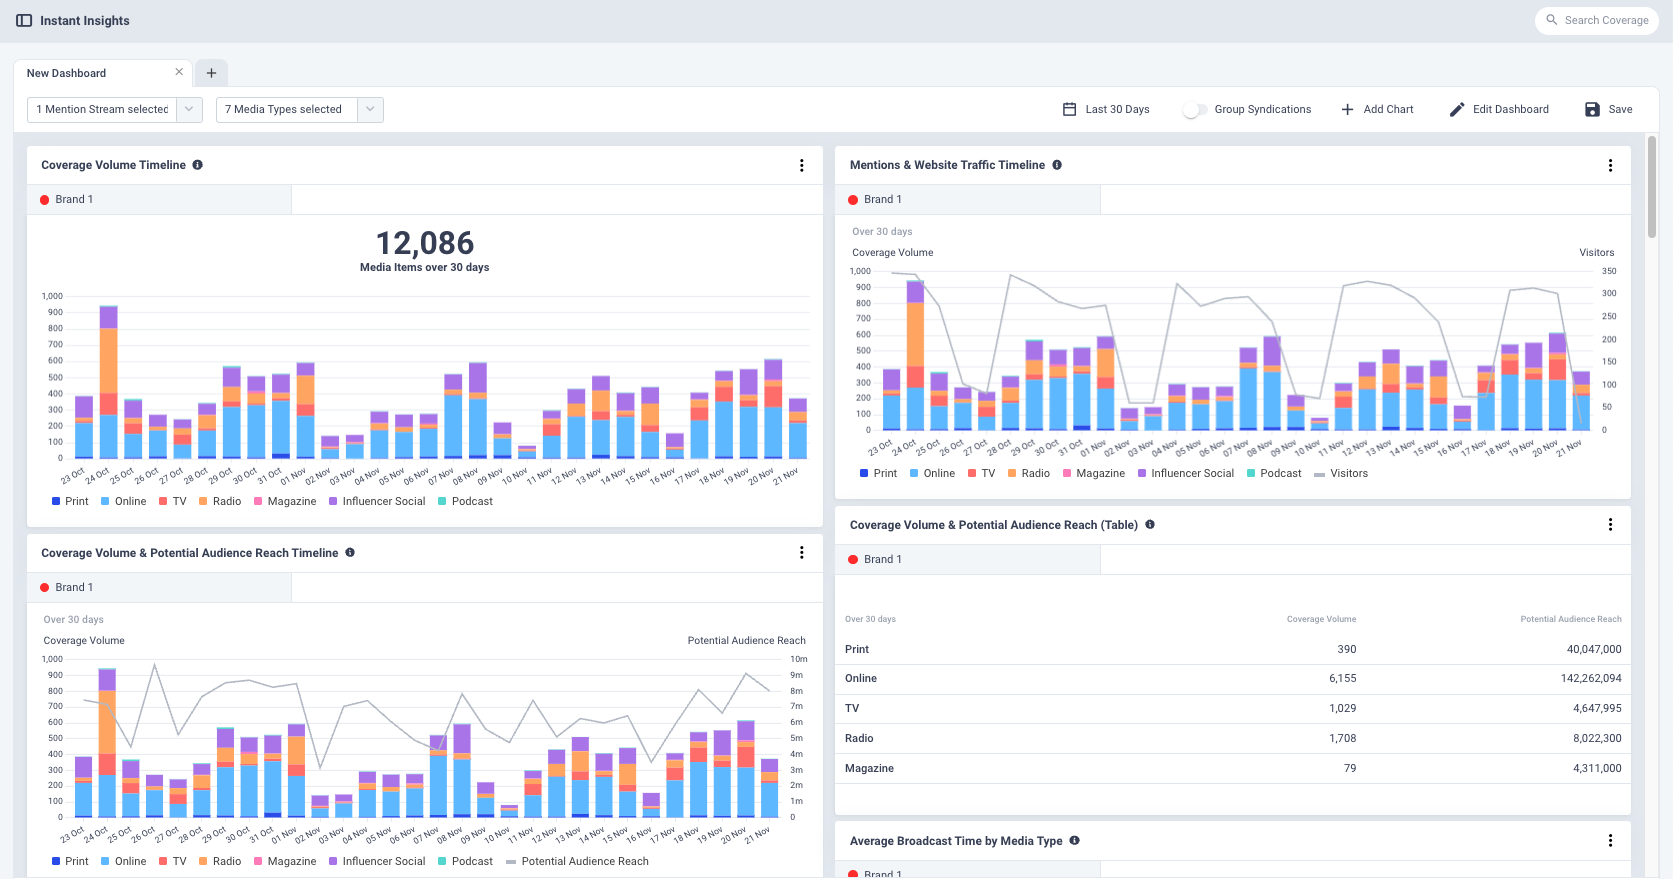Screen dimensions: 1673x879
Task: Click the 12,086 media items total
Action: click(425, 243)
